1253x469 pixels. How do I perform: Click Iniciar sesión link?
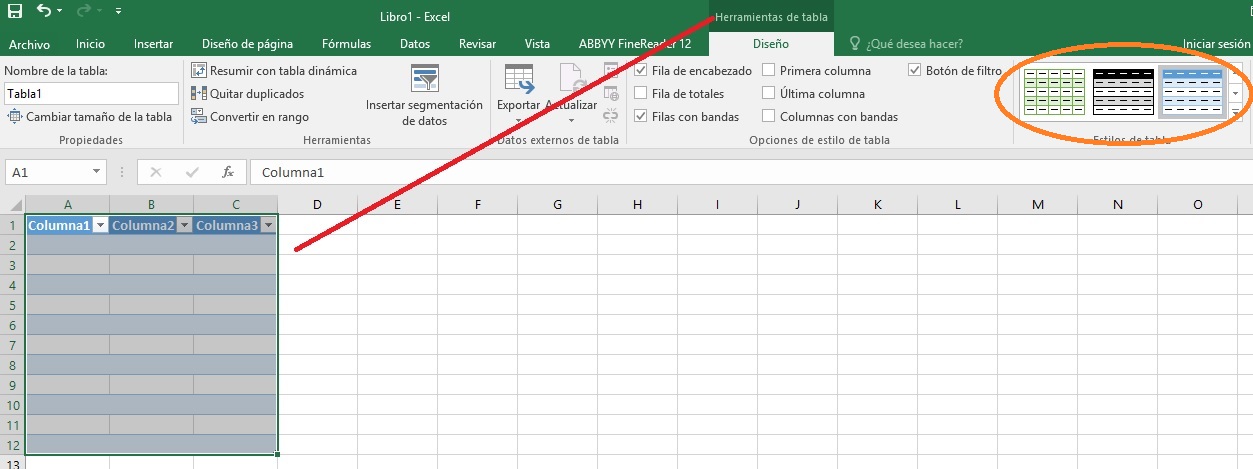point(1215,44)
